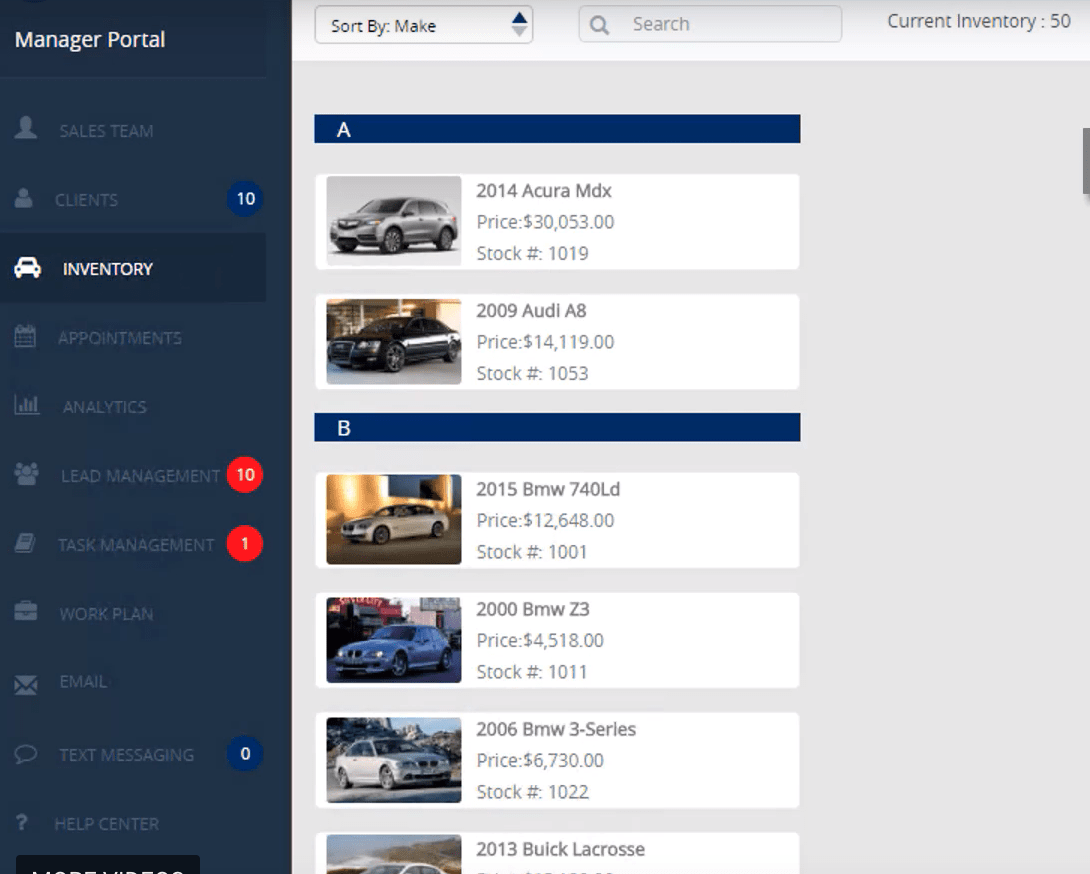The height and width of the screenshot is (874, 1090).
Task: Open the 2014 Acura Mdx listing
Action: tap(557, 221)
